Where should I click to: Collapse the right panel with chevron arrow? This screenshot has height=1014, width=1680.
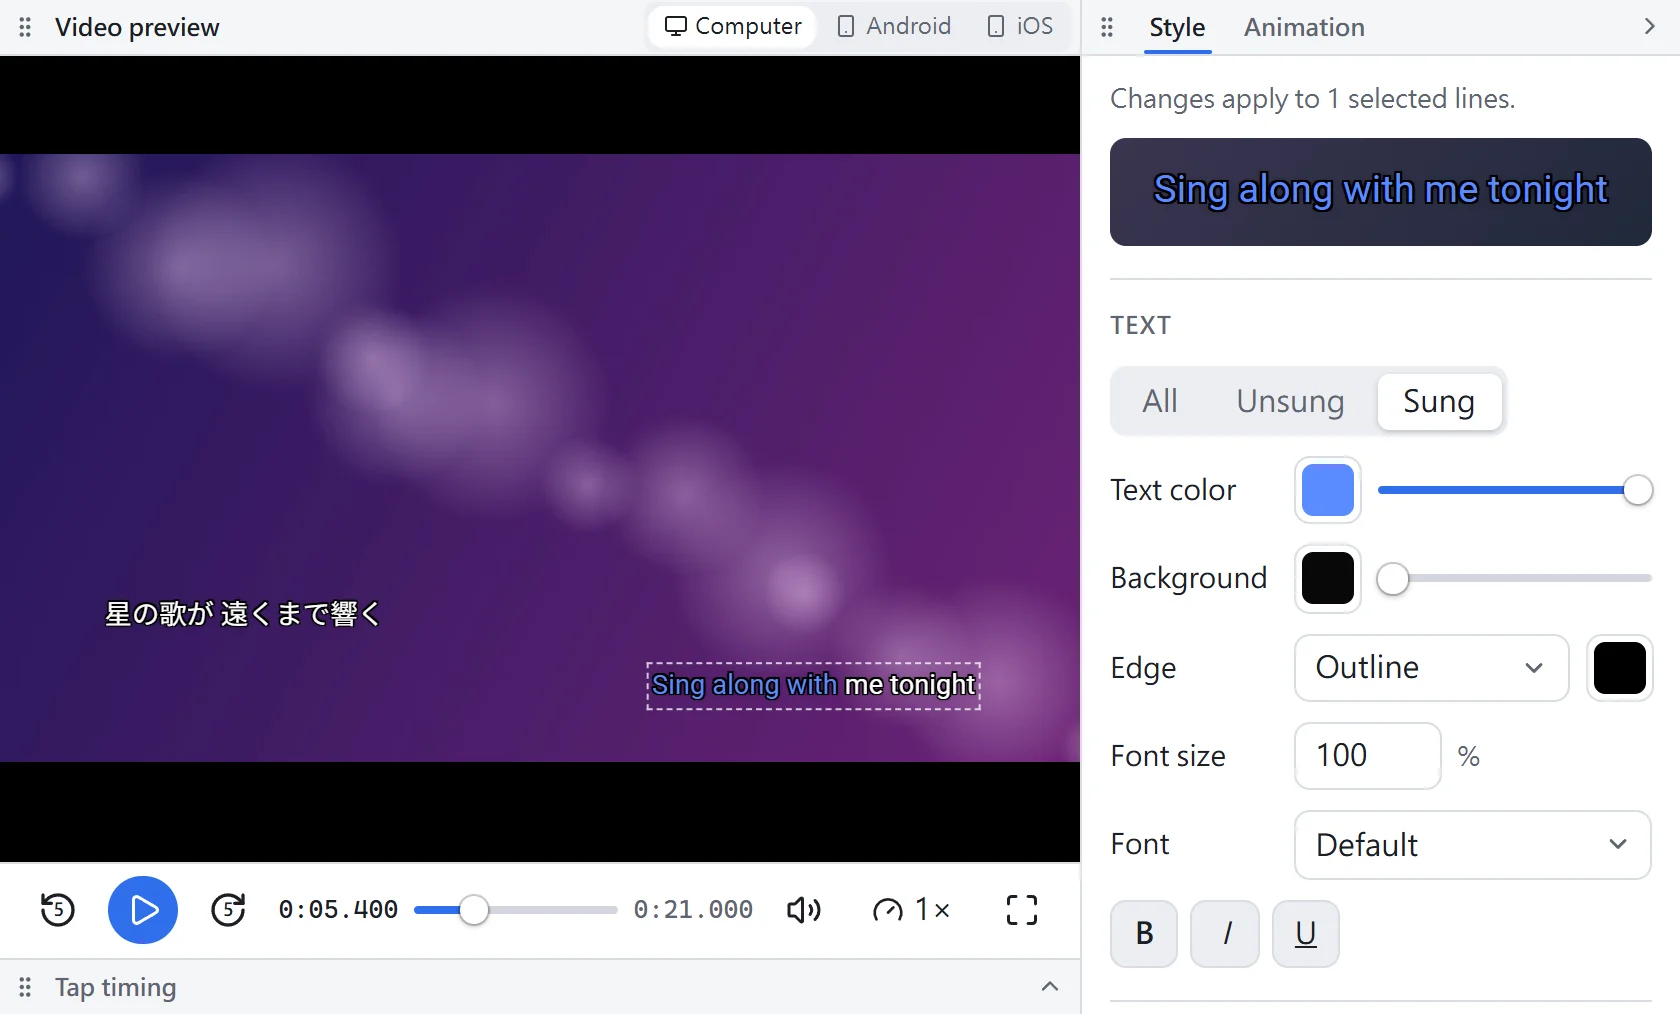coord(1650,27)
